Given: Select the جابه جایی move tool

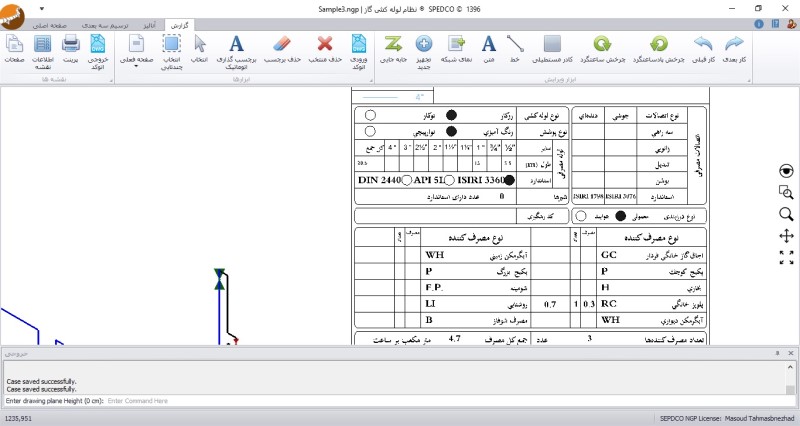Looking at the screenshot, I should (x=393, y=49).
